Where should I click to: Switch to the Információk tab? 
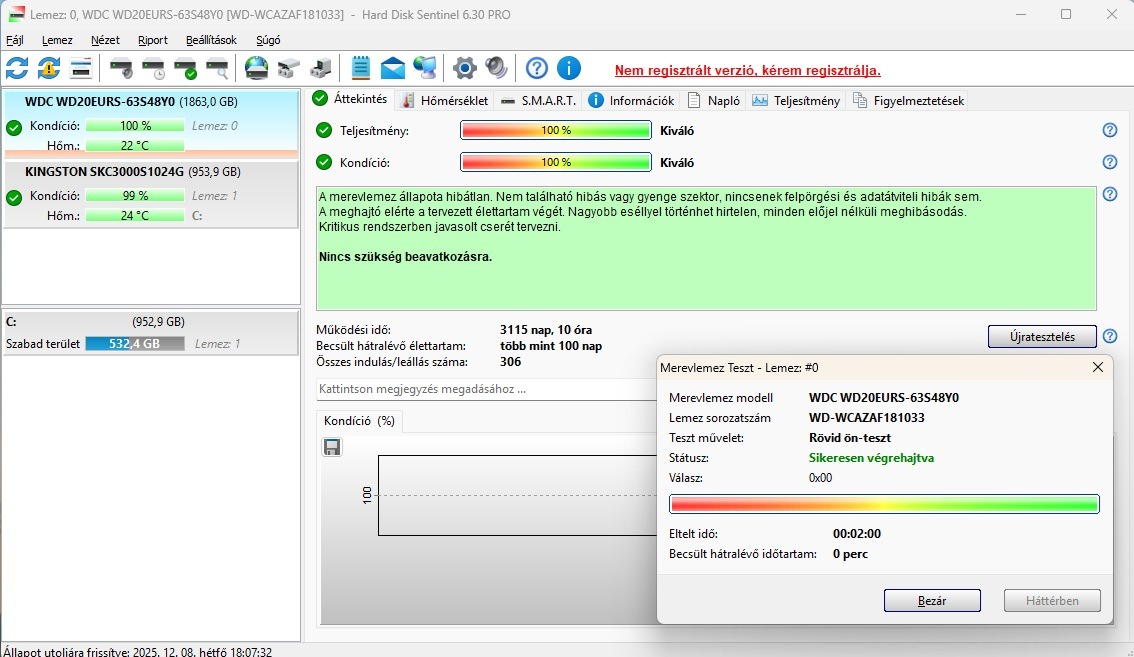(631, 101)
